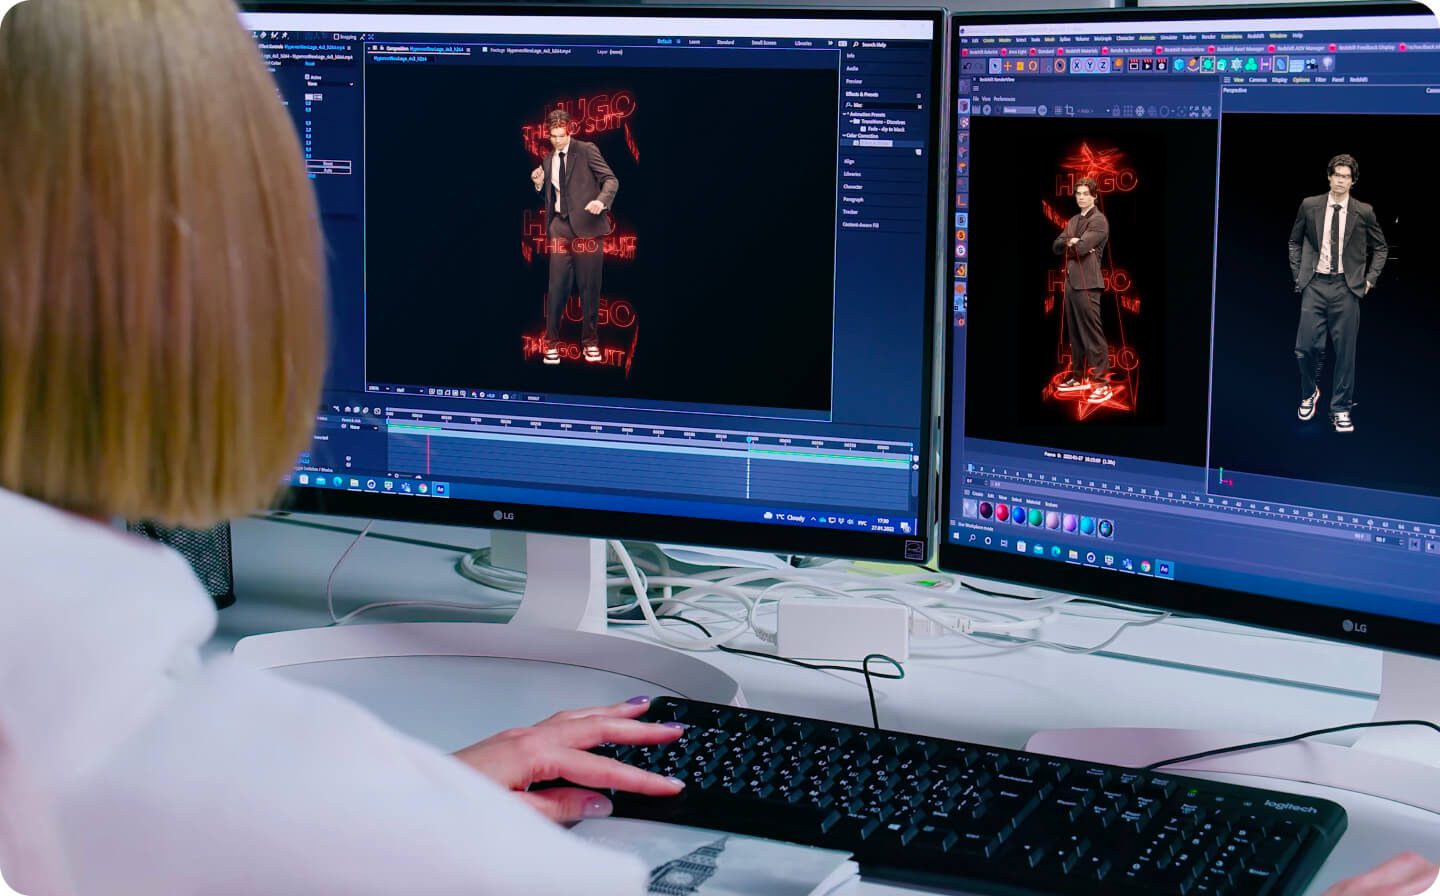Toggle the Active checkbox in Effect Controls

click(308, 77)
